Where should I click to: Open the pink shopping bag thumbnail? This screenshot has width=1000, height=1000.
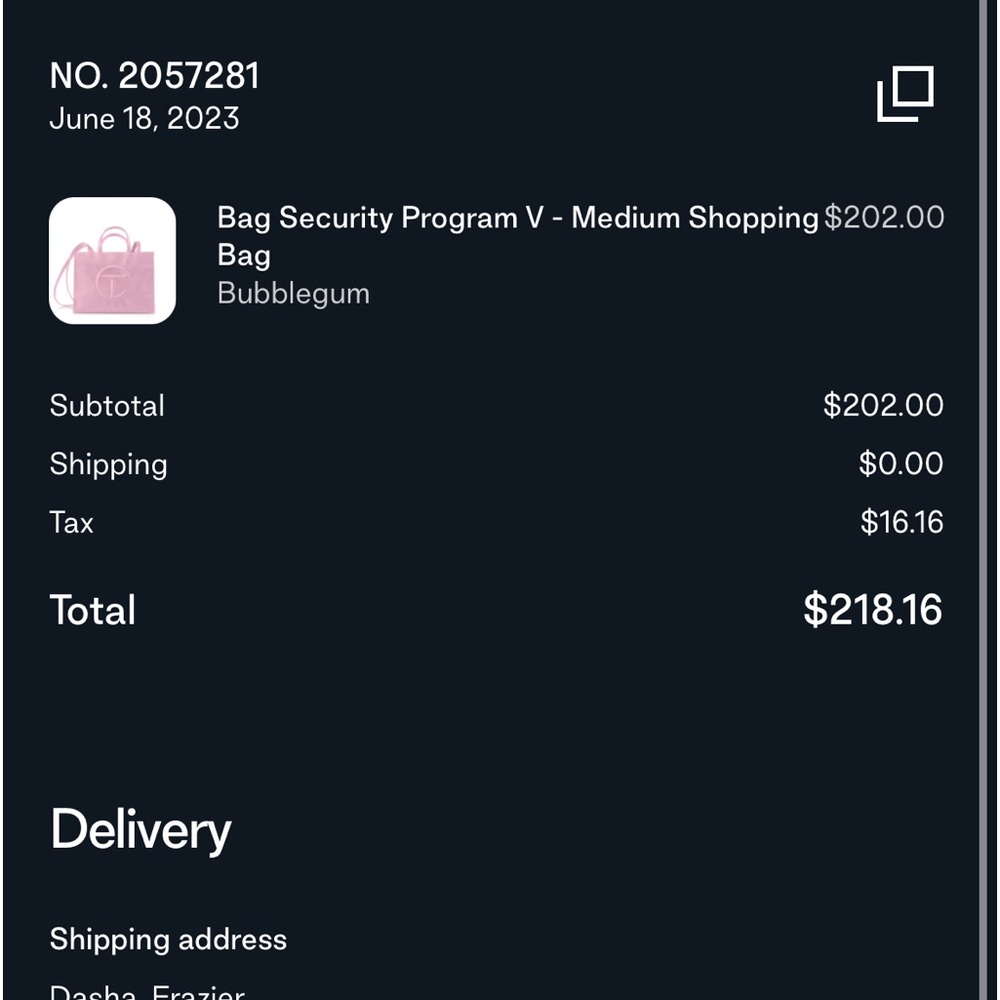[112, 261]
